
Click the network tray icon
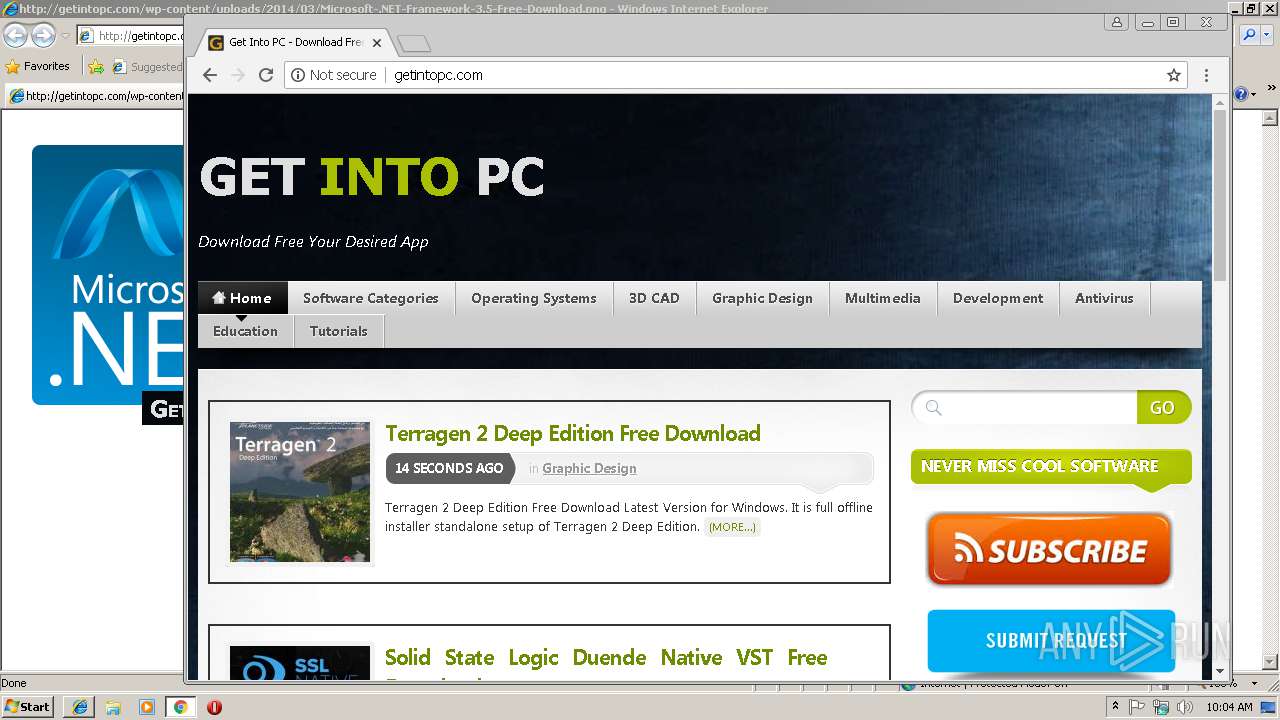(x=1161, y=707)
